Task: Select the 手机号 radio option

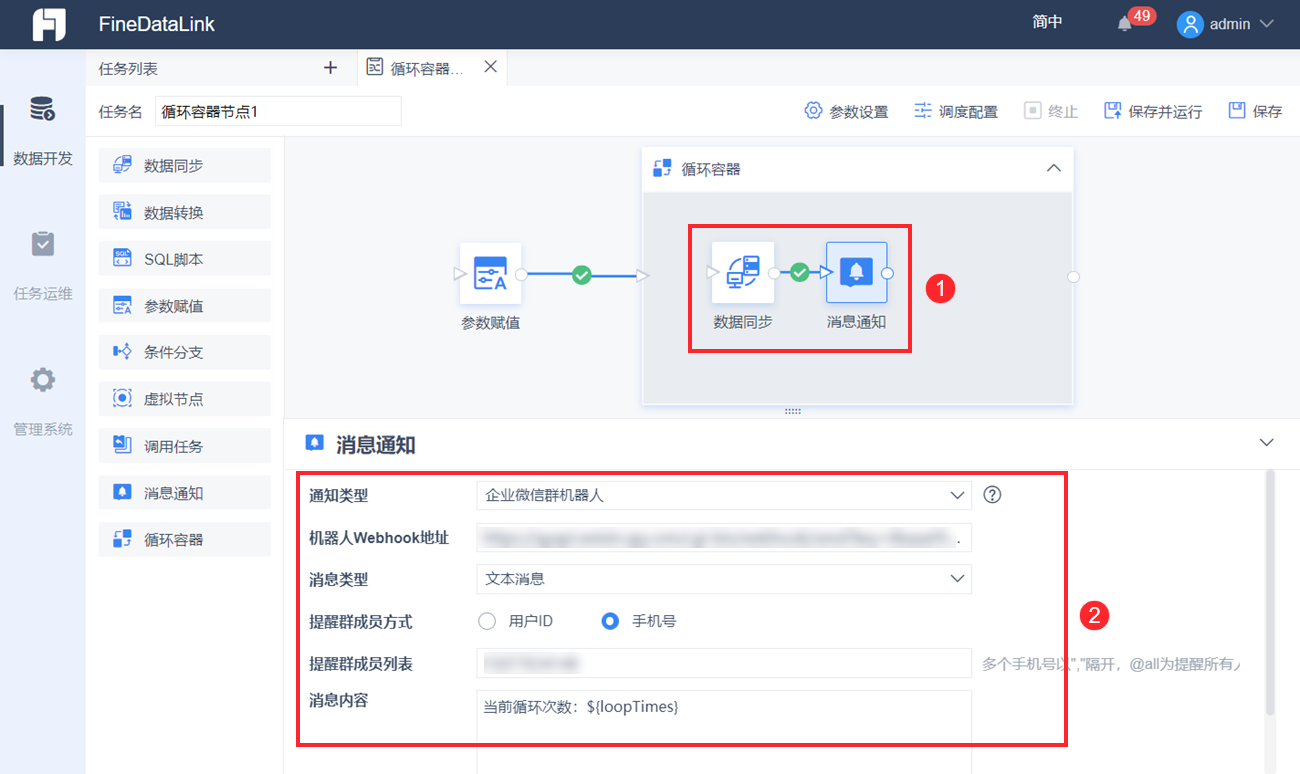Action: (610, 621)
